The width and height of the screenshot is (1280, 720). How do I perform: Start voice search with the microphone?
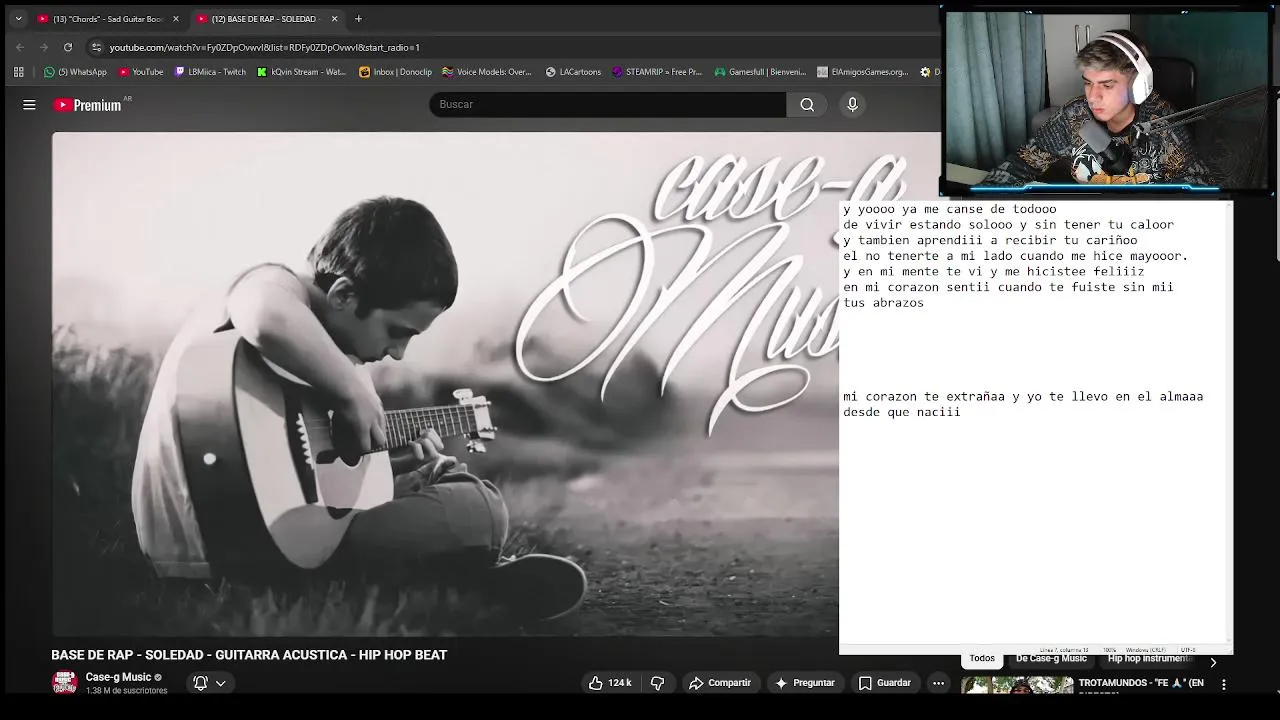pyautogui.click(x=852, y=105)
